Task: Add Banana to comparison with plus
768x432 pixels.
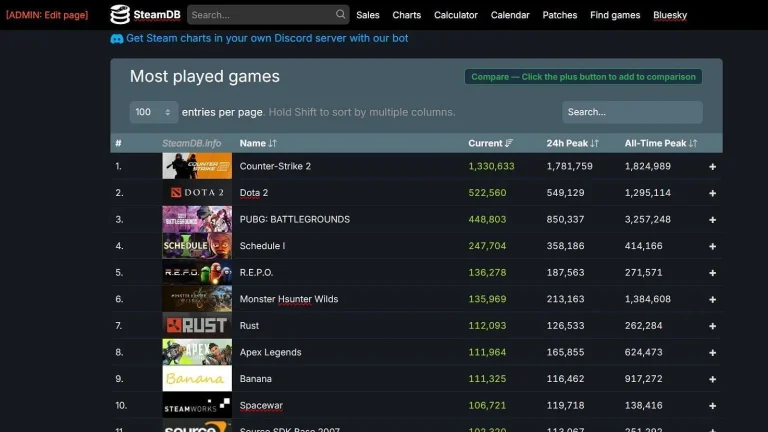Action: 712,379
